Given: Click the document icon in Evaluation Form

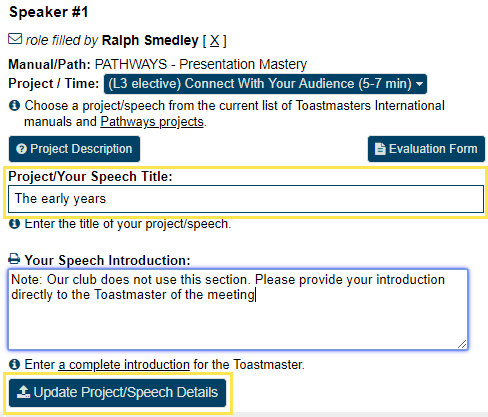Looking at the screenshot, I should pyautogui.click(x=380, y=149).
